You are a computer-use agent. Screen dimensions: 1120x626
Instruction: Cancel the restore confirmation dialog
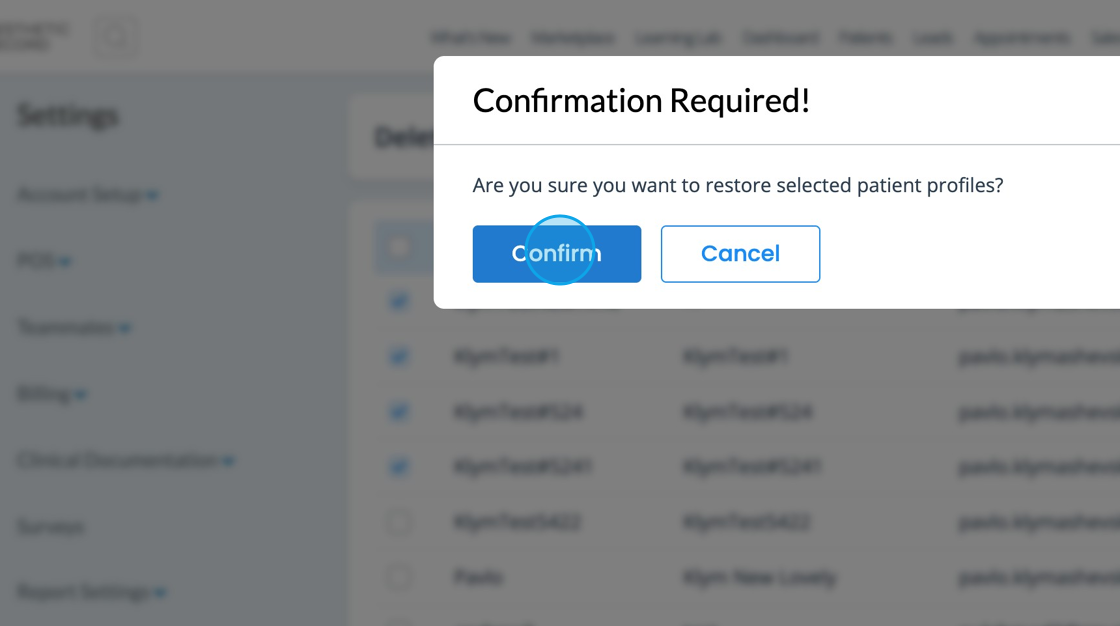pos(740,254)
